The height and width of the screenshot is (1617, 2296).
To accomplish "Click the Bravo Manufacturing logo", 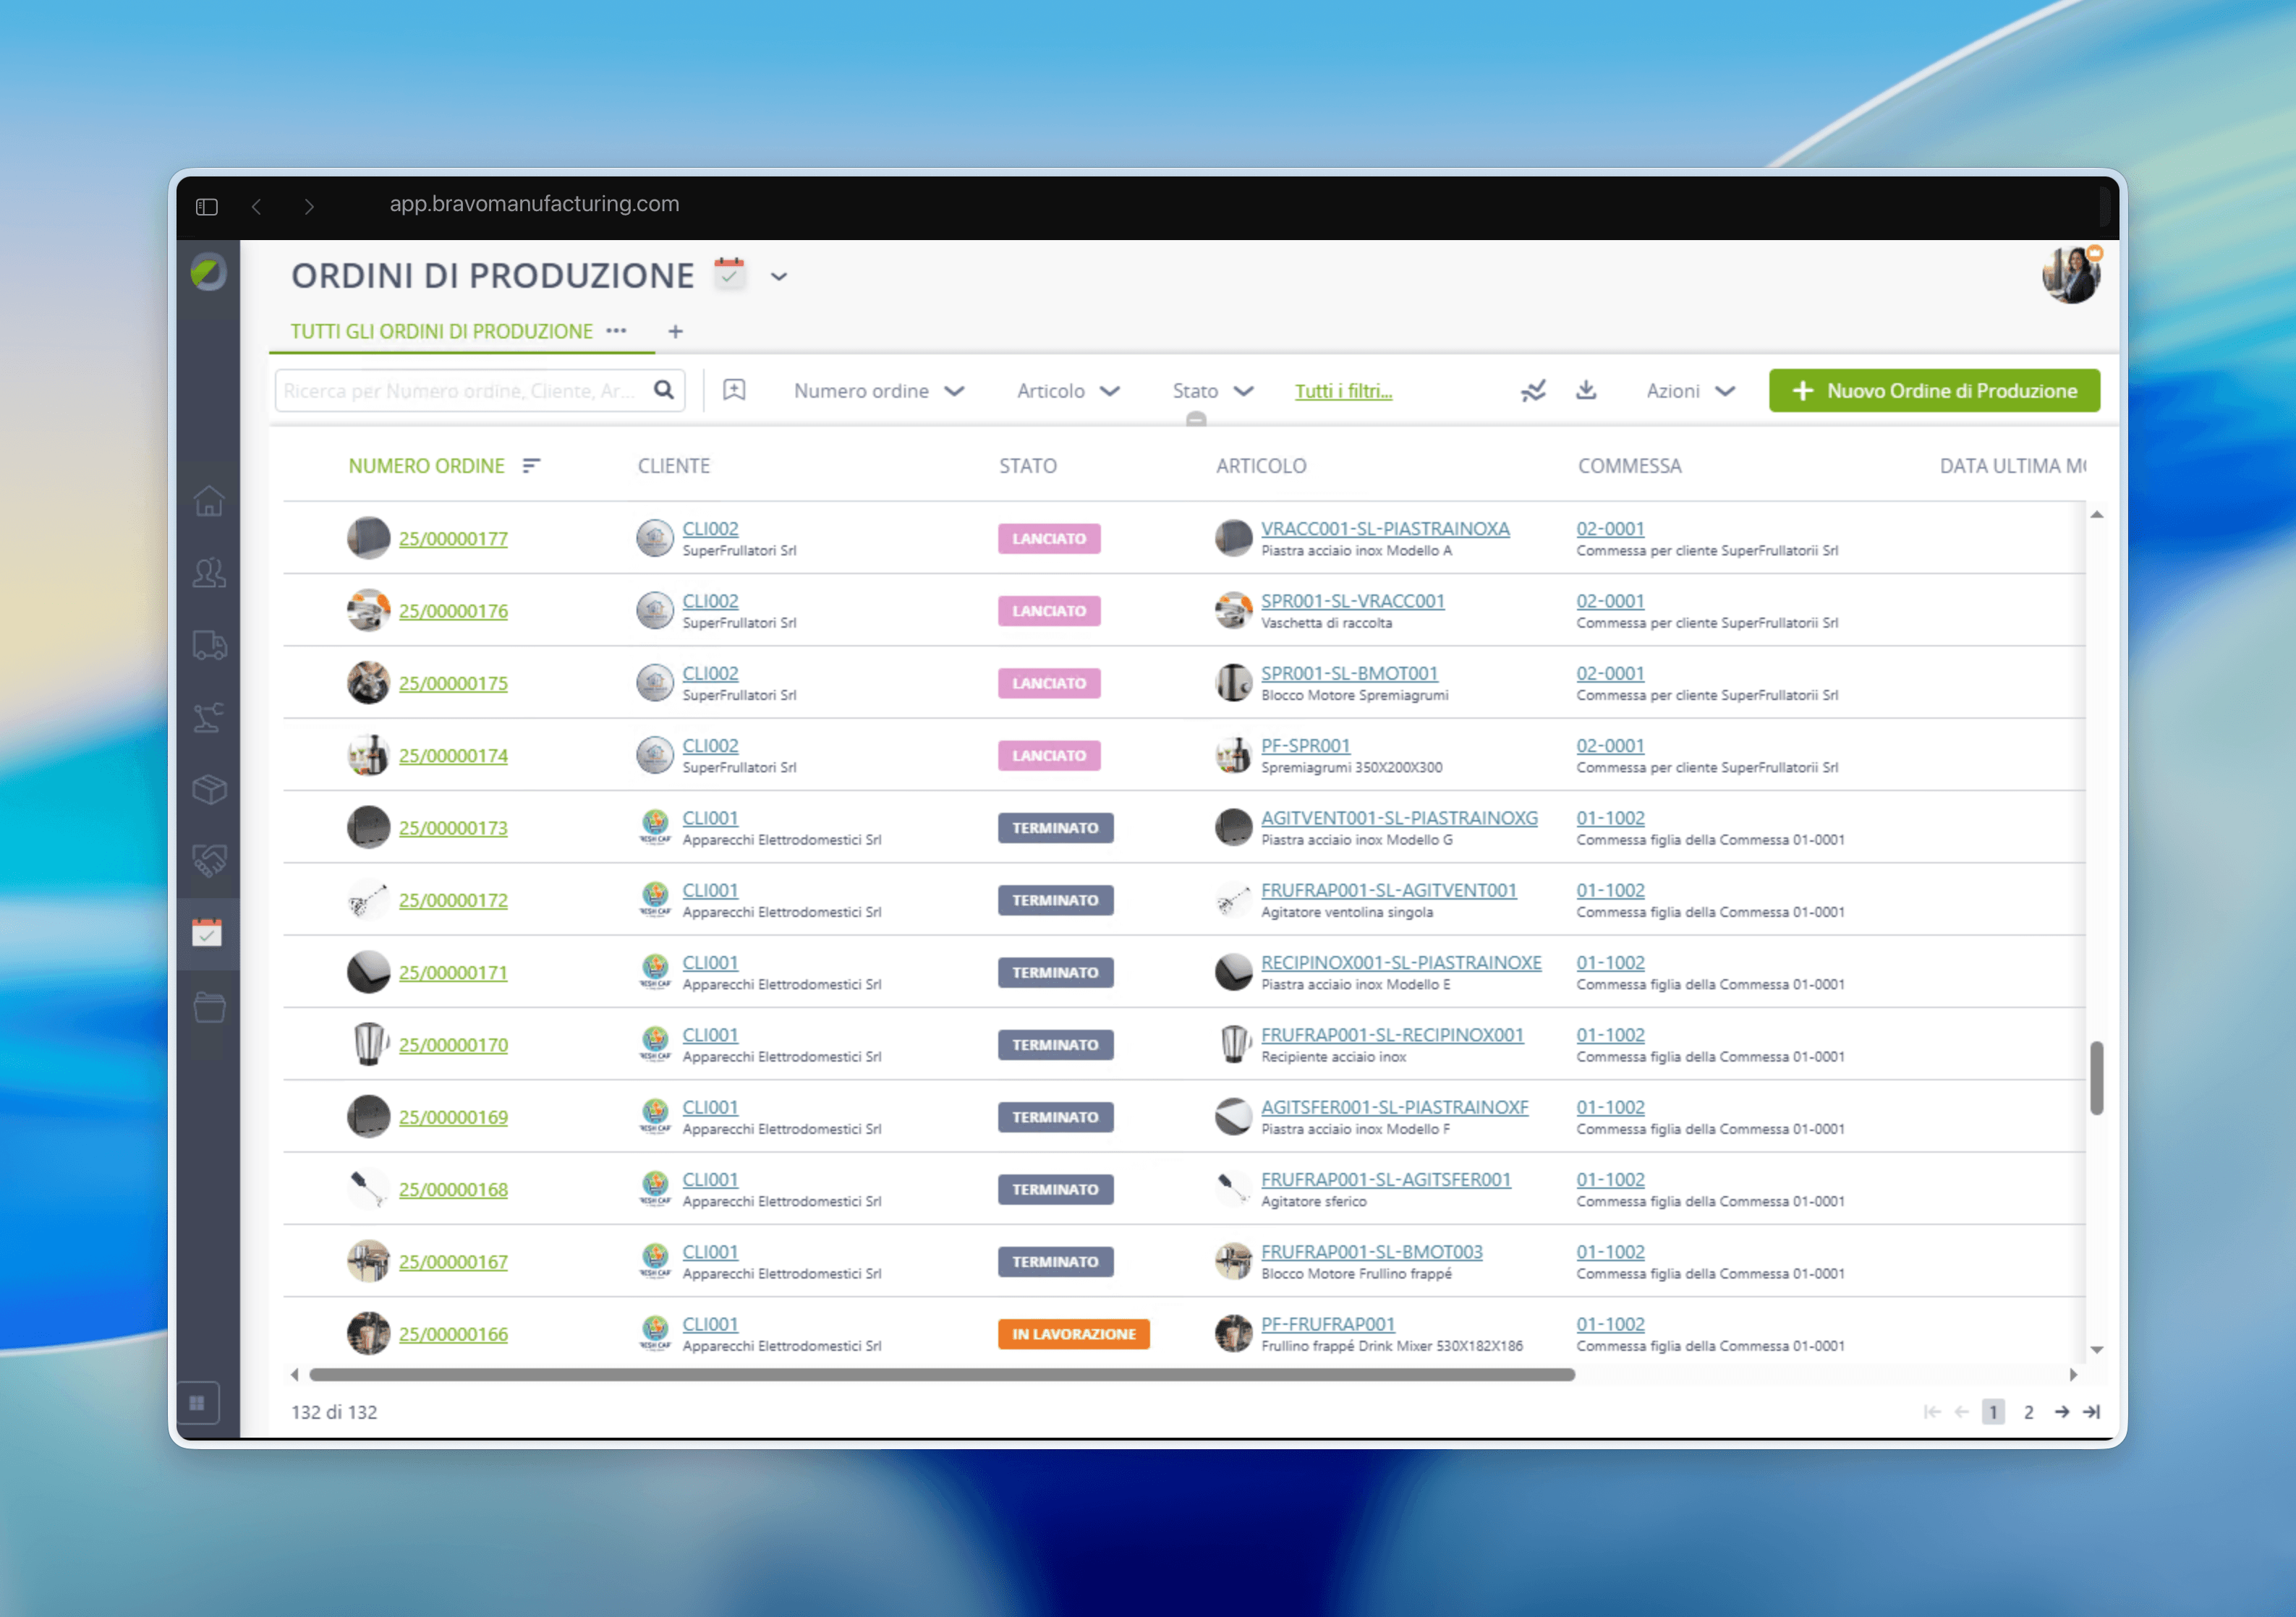I will (x=208, y=272).
